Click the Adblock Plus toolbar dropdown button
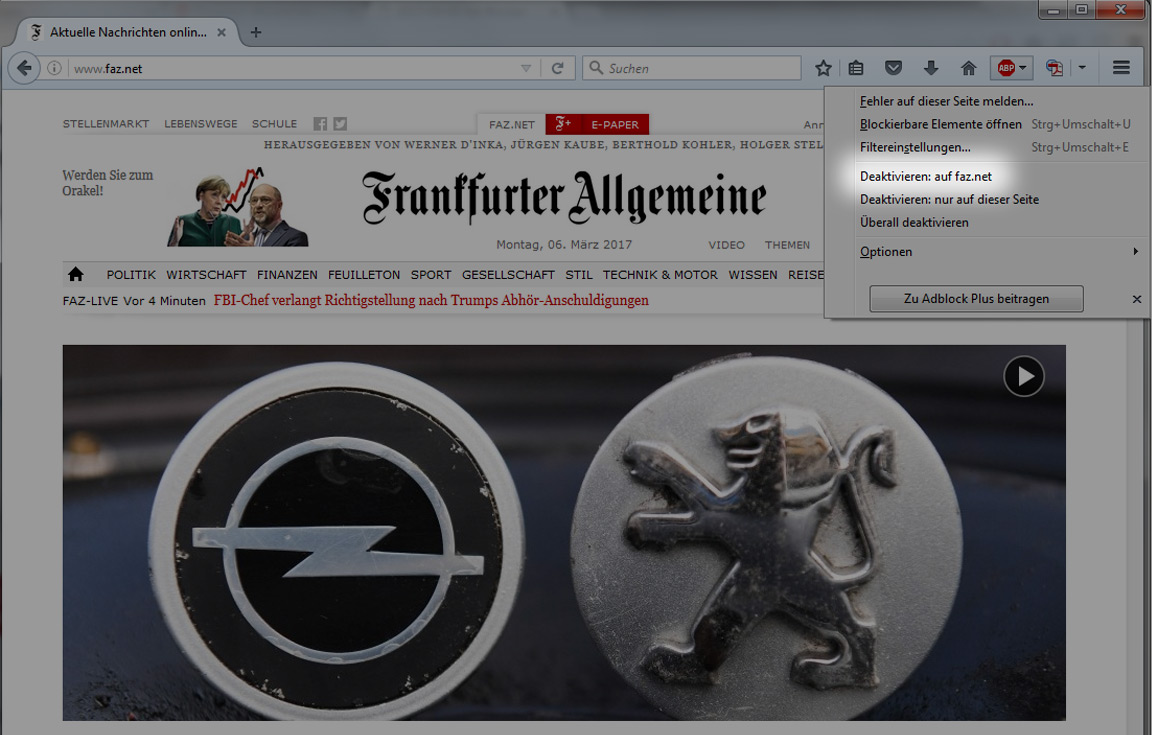 click(1011, 68)
